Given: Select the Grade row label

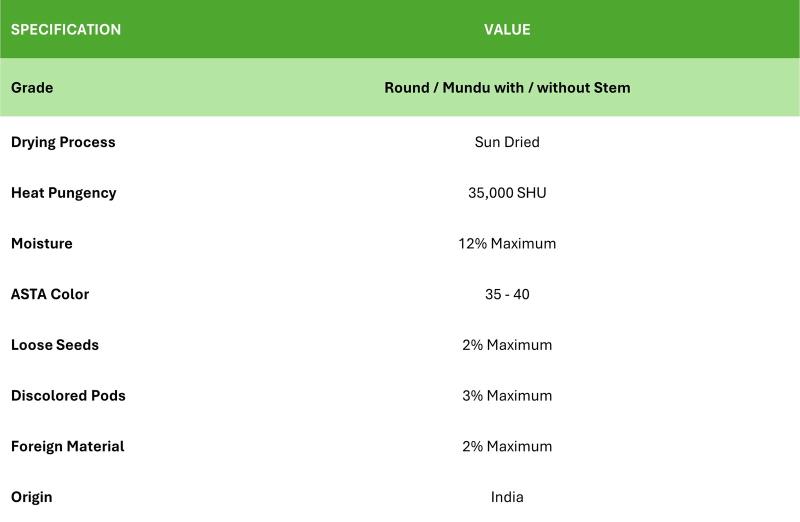Looking at the screenshot, I should (x=32, y=87).
